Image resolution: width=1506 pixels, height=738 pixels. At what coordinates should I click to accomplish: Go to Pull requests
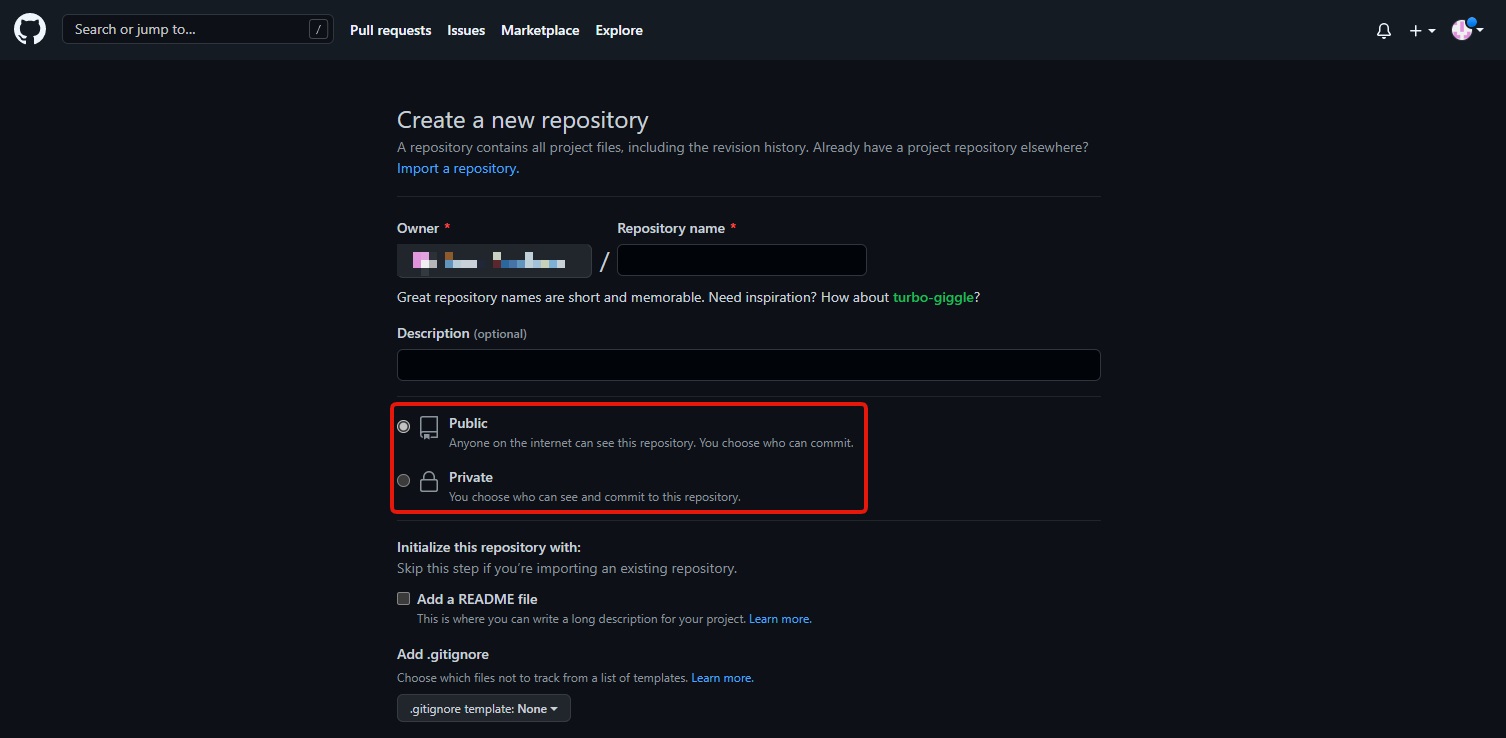pos(390,31)
